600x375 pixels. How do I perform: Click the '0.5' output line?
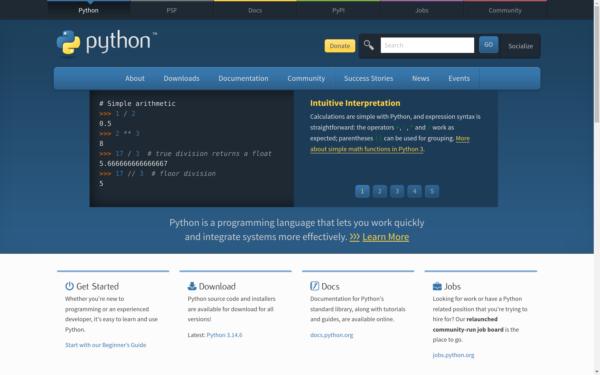pos(105,124)
